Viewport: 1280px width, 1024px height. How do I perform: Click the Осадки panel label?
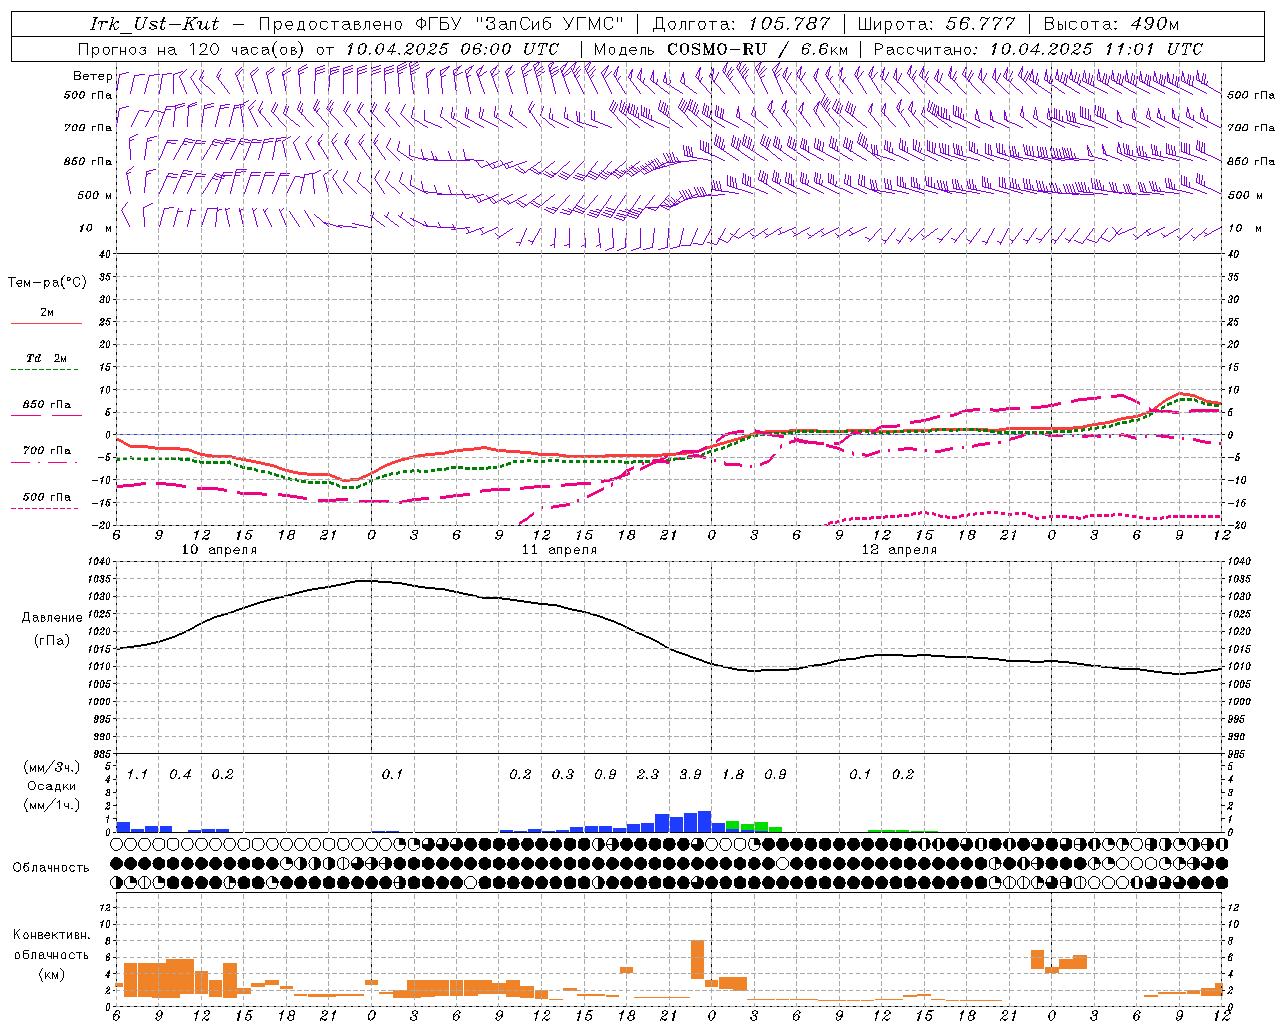coord(52,786)
